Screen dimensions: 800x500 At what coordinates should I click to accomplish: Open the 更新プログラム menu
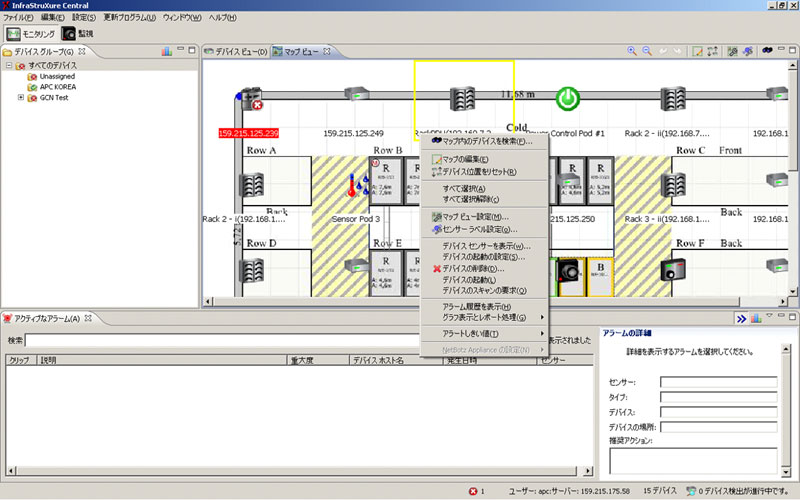click(130, 17)
